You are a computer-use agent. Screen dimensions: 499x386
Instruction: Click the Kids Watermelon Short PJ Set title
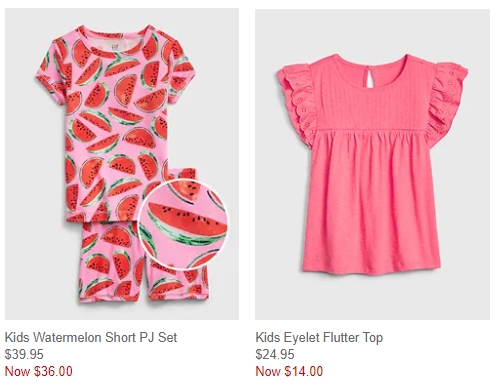[91, 337]
